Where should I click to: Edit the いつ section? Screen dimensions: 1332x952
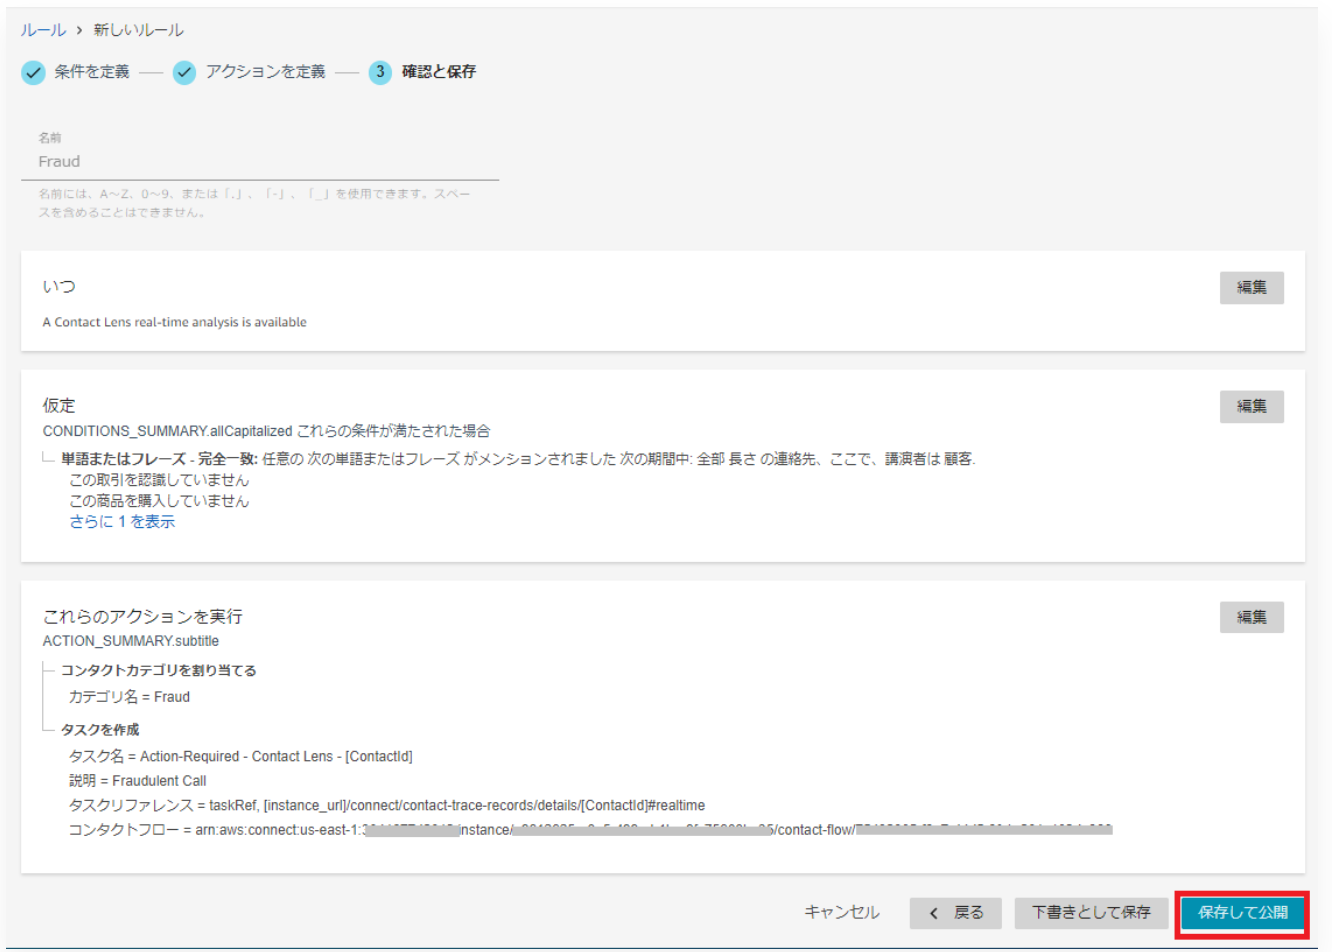coord(1251,287)
